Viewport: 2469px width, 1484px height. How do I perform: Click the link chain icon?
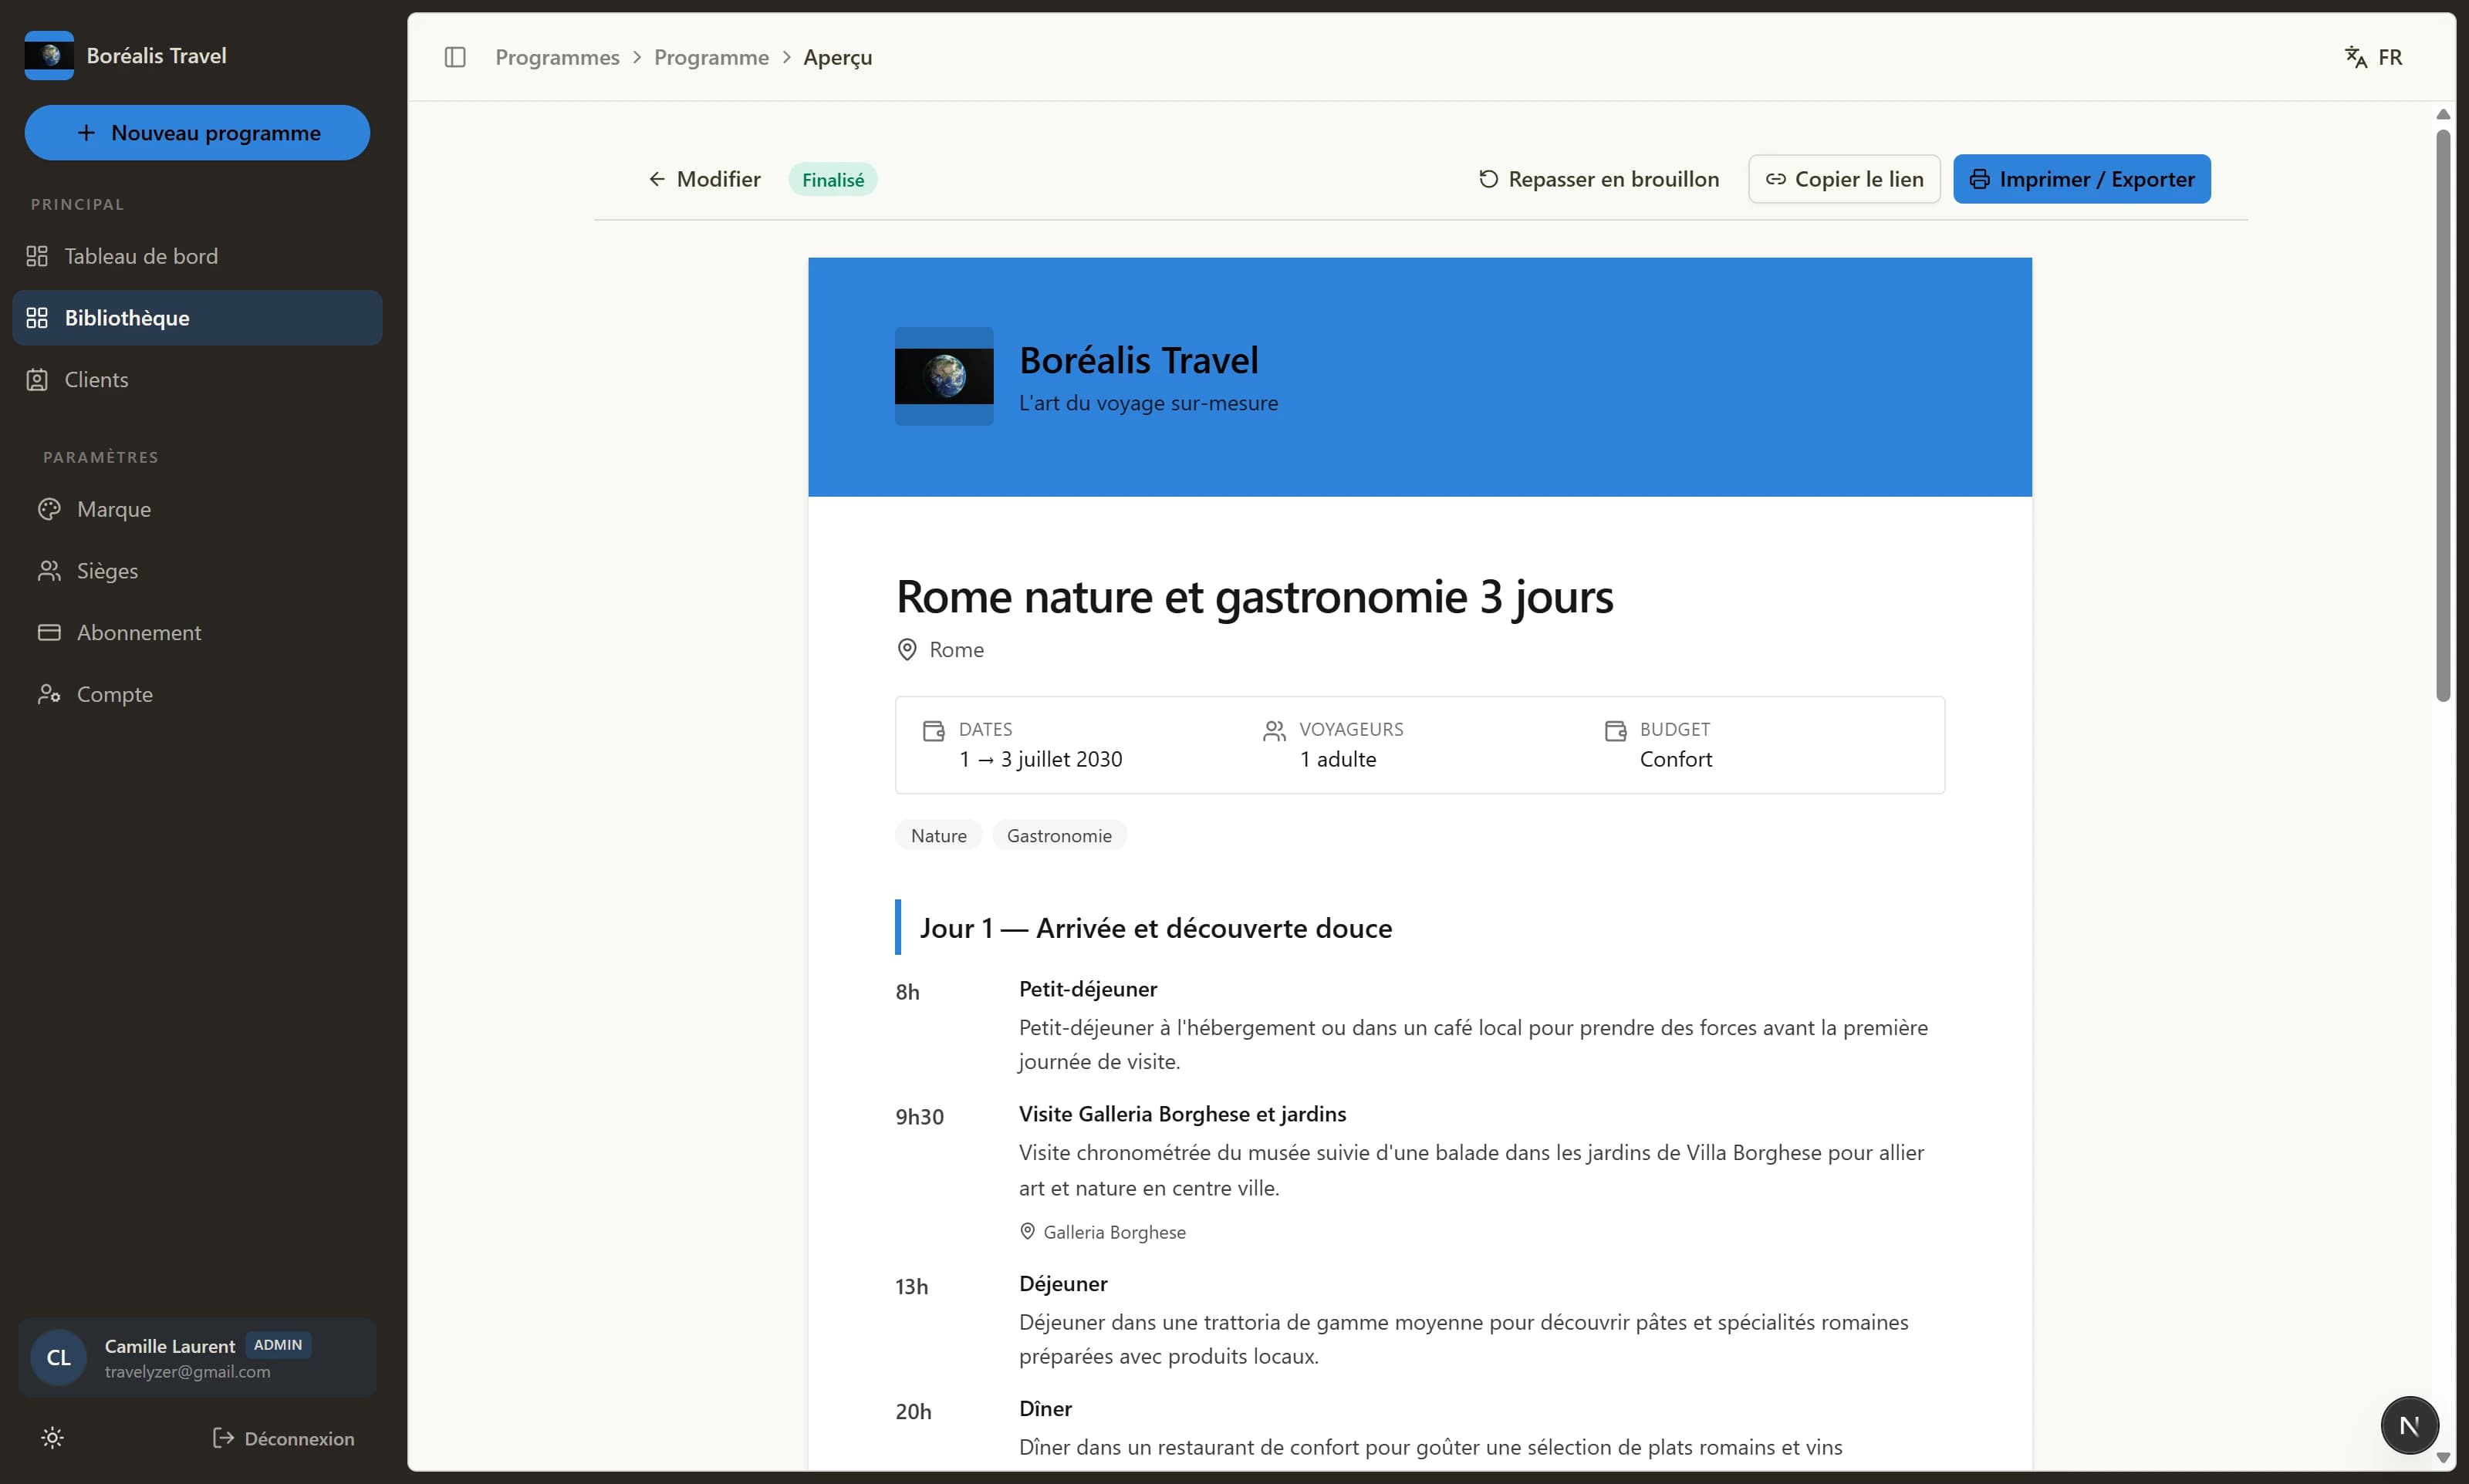click(1776, 179)
